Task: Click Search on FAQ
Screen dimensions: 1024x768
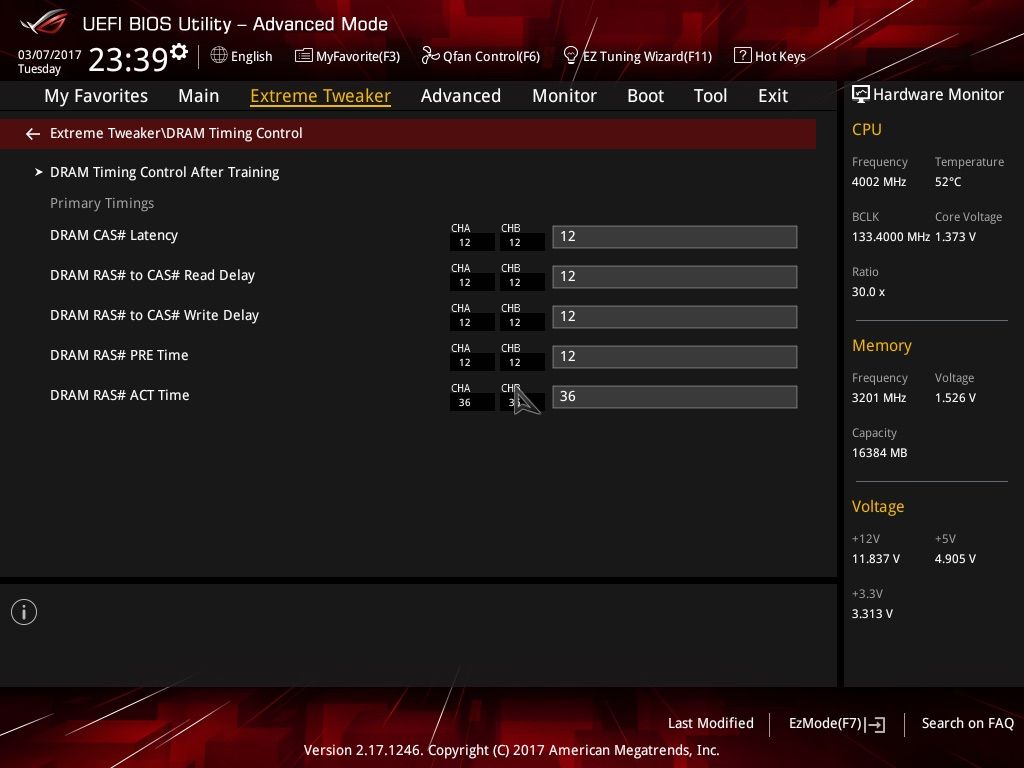Action: pyautogui.click(x=967, y=723)
